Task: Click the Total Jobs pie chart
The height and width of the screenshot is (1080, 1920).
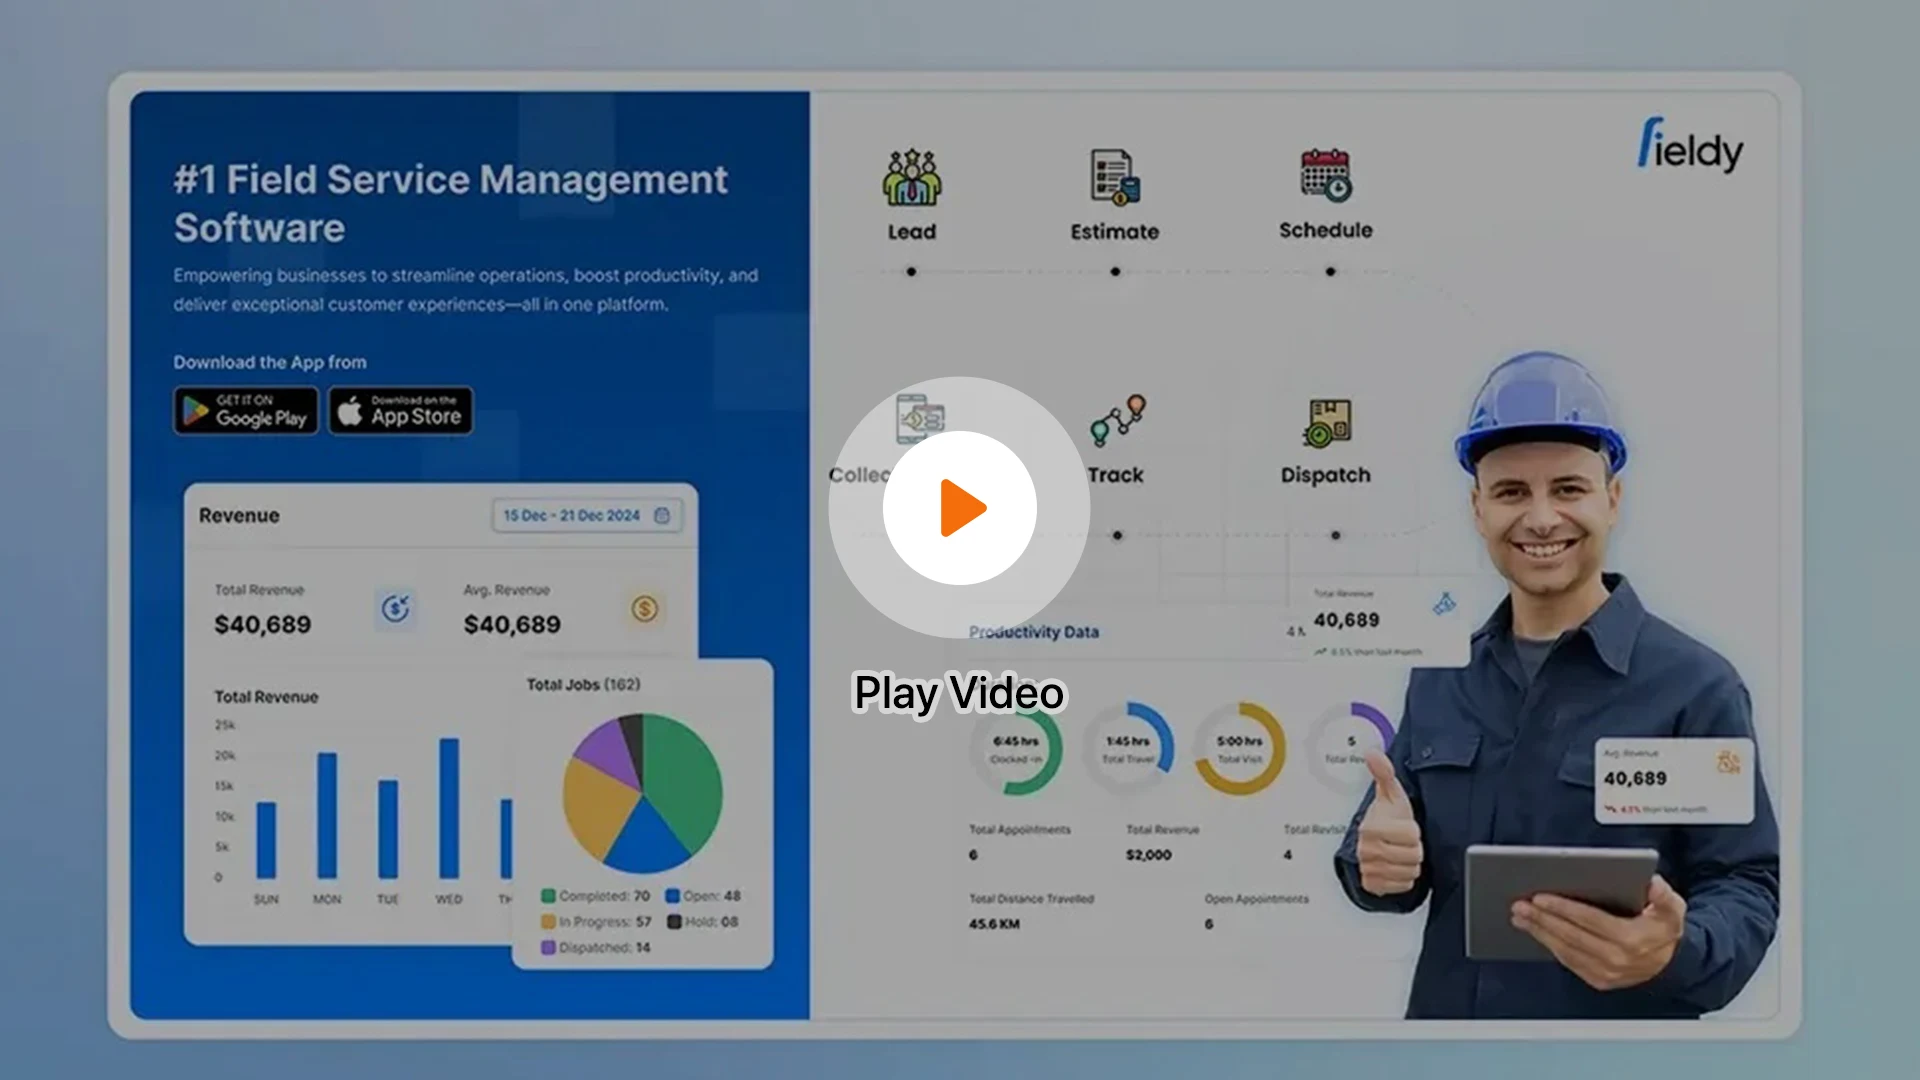Action: [x=642, y=792]
